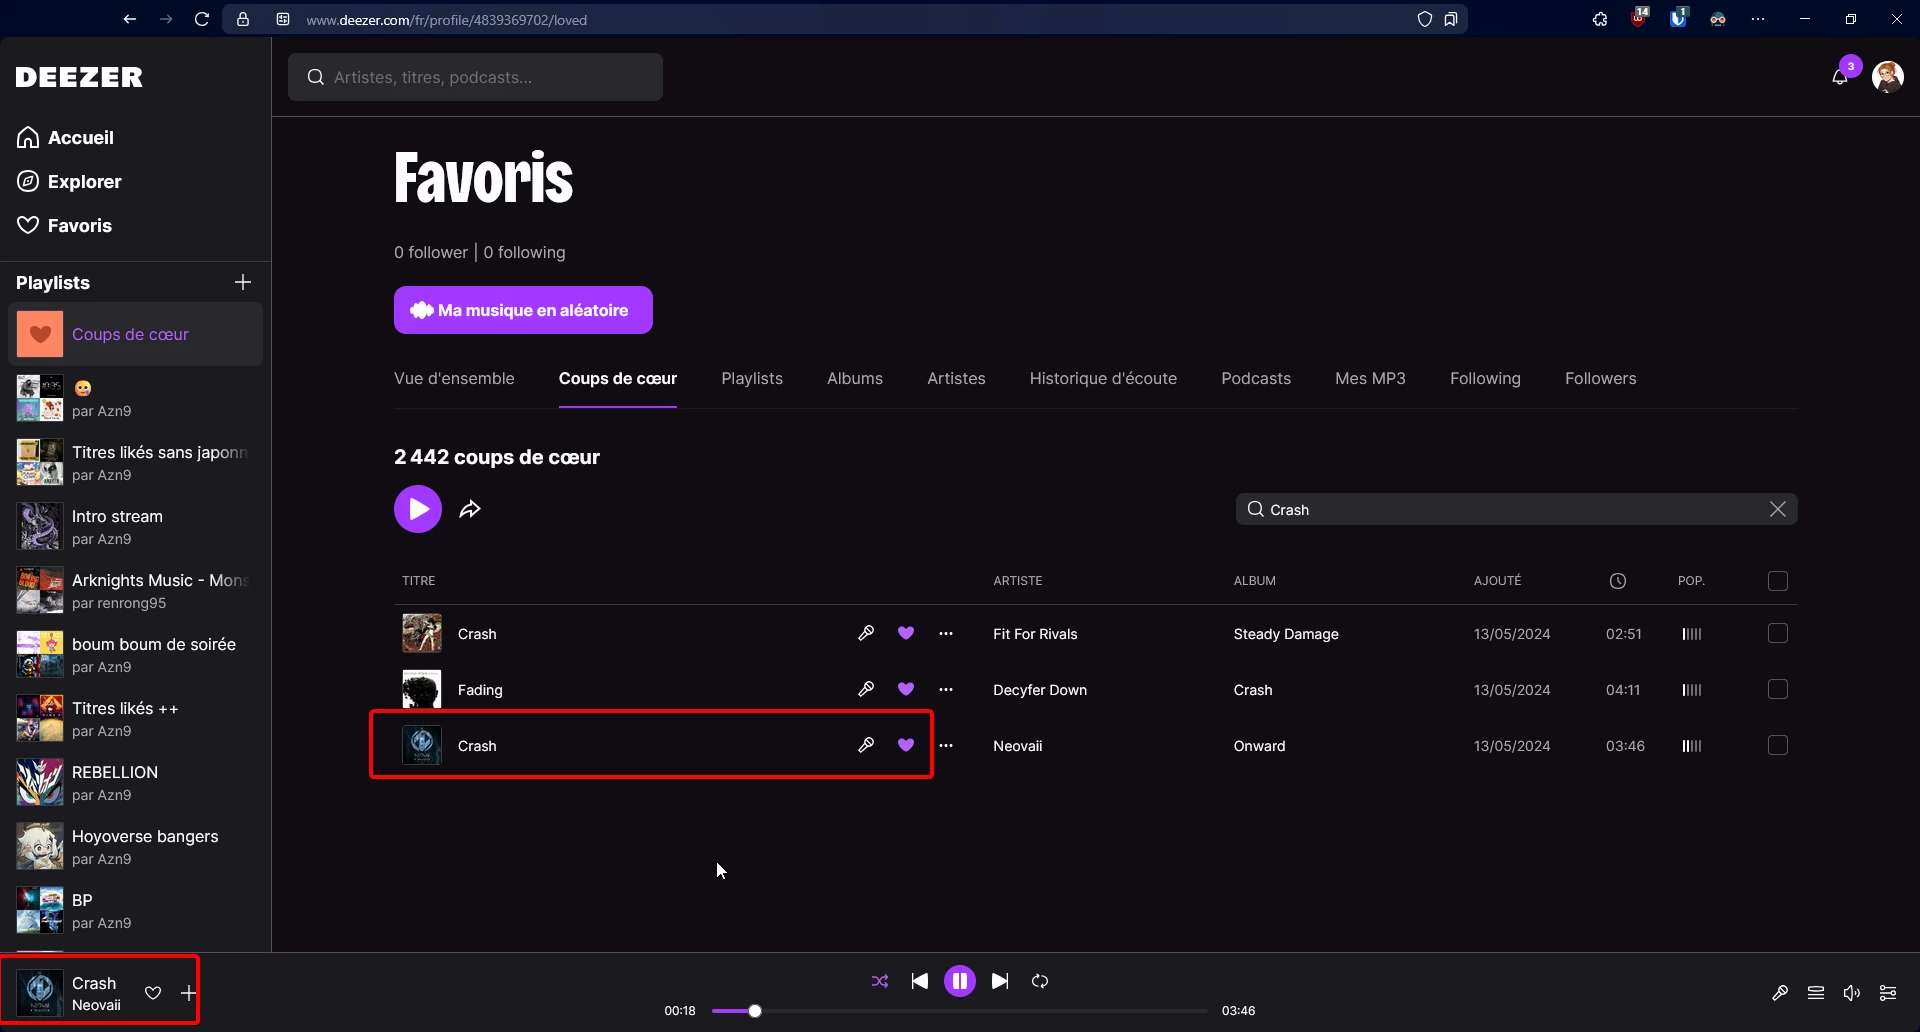
Task: Open browser extensions puzzle icon
Action: (1600, 19)
